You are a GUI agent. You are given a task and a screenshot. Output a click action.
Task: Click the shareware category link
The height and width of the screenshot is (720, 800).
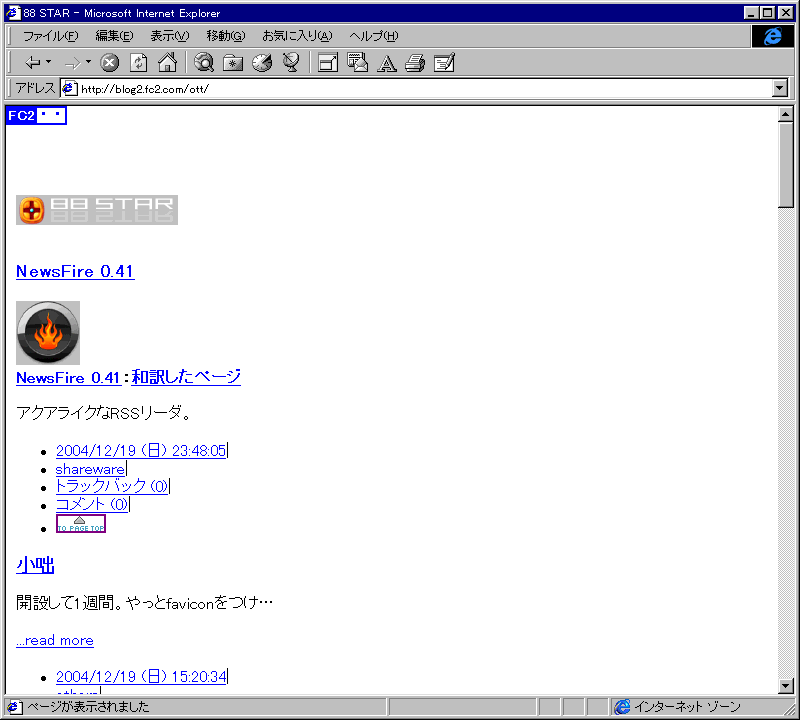coord(90,469)
